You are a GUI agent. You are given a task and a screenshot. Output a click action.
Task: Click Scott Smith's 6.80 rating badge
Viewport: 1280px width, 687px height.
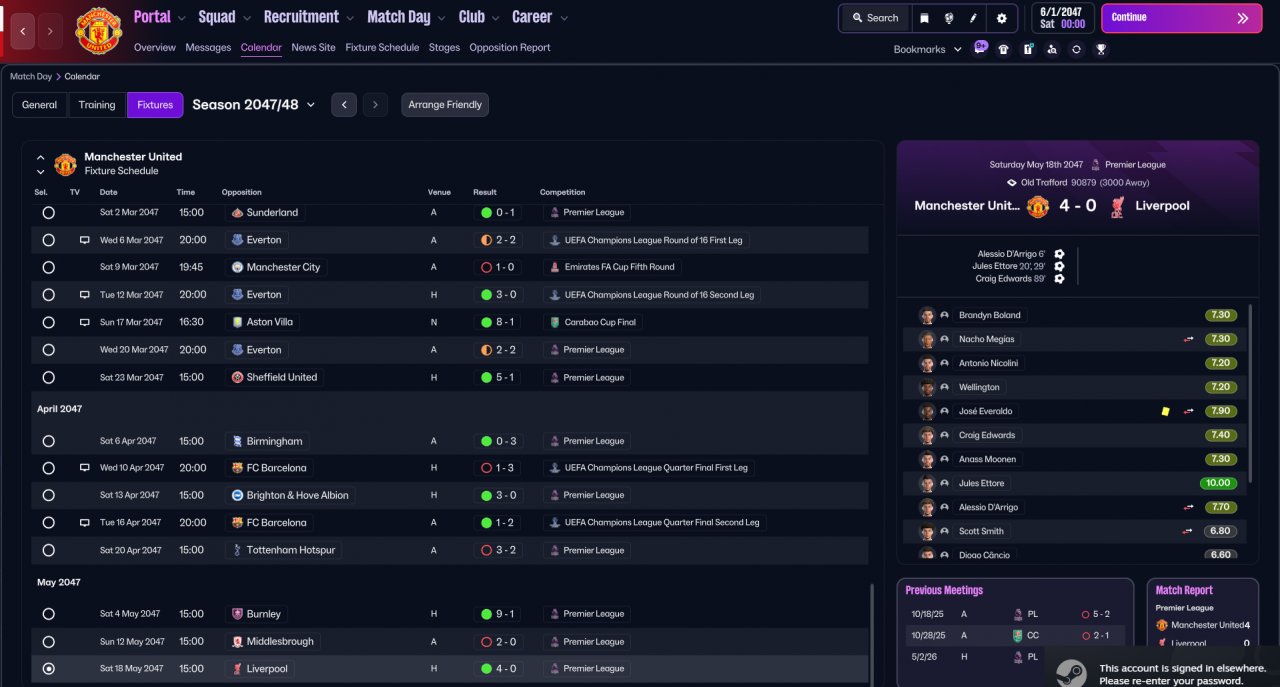[x=1219, y=531]
